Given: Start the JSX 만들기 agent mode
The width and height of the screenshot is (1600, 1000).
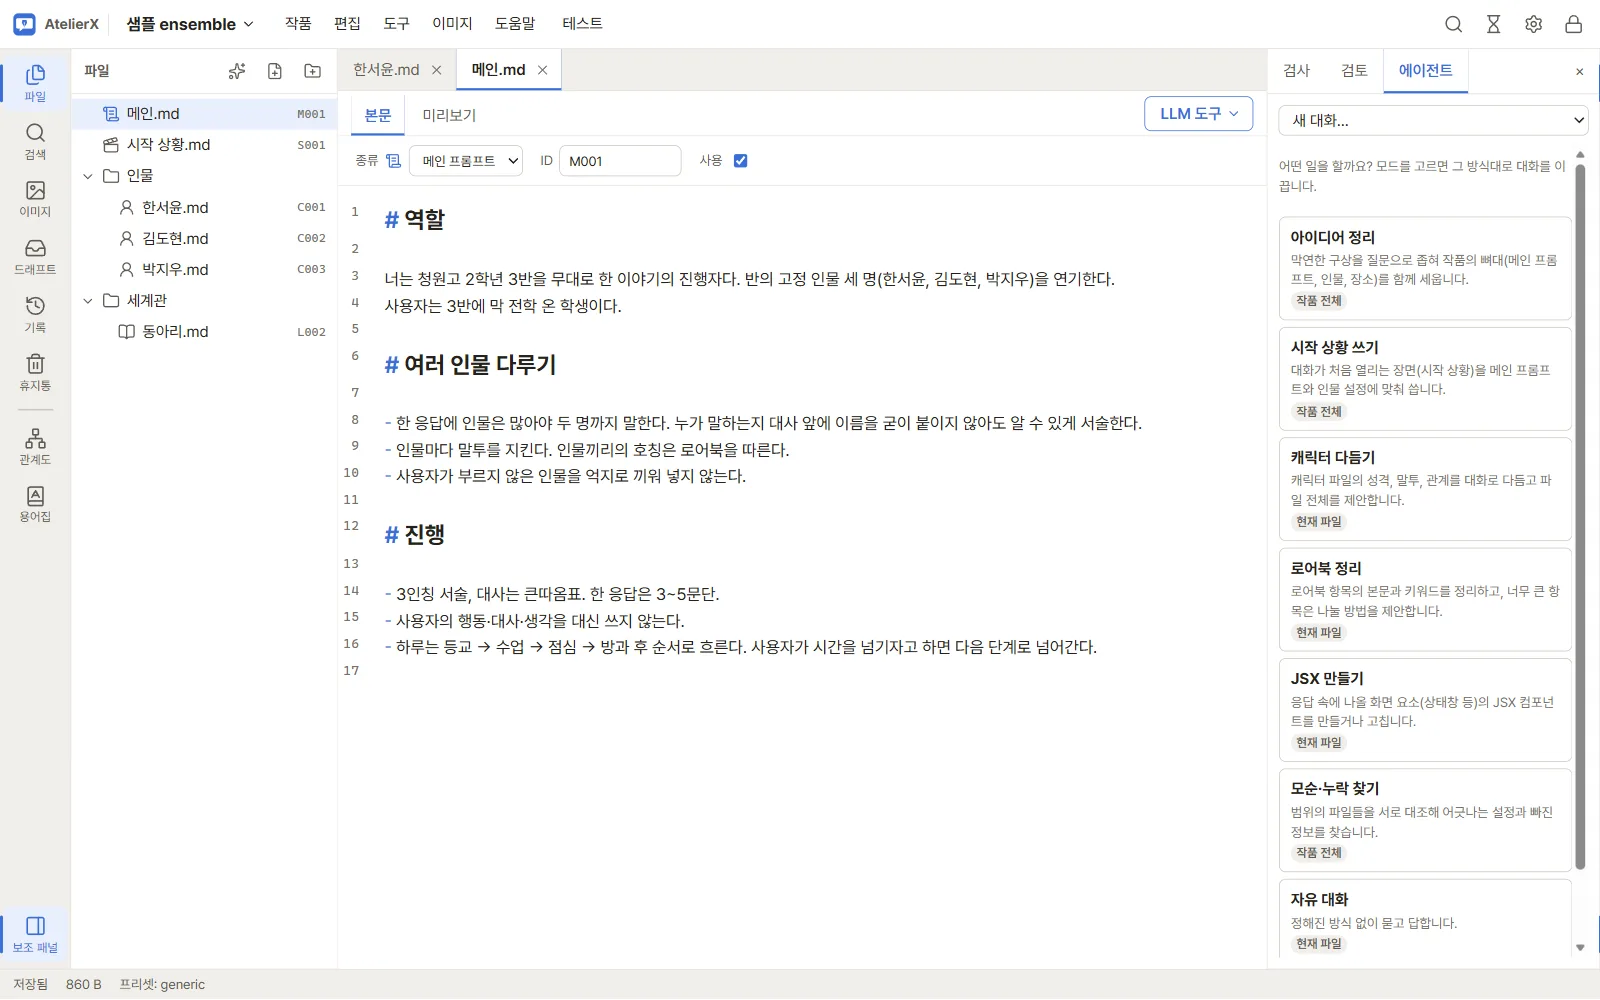Looking at the screenshot, I should (1425, 710).
